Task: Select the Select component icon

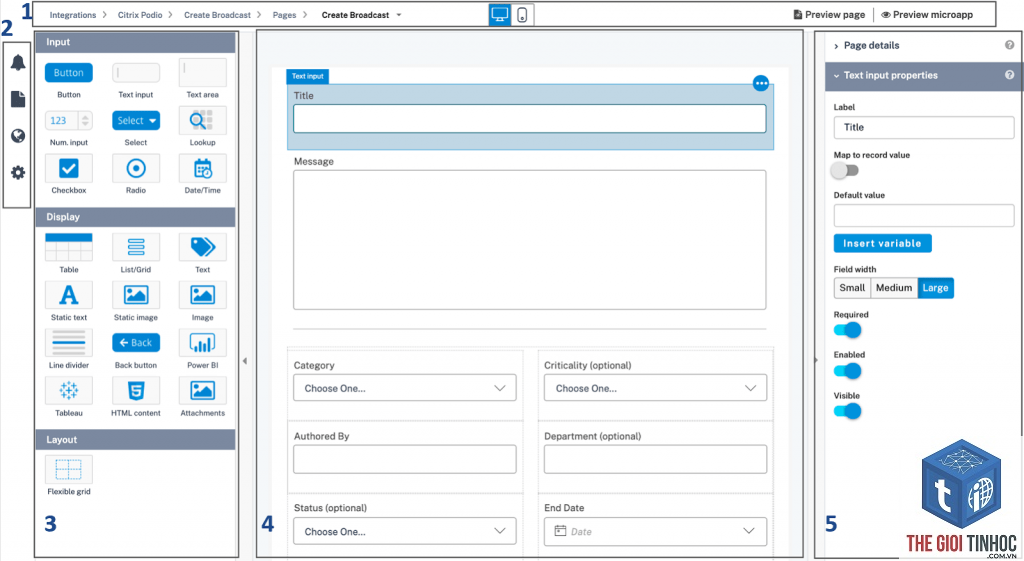Action: [x=136, y=120]
